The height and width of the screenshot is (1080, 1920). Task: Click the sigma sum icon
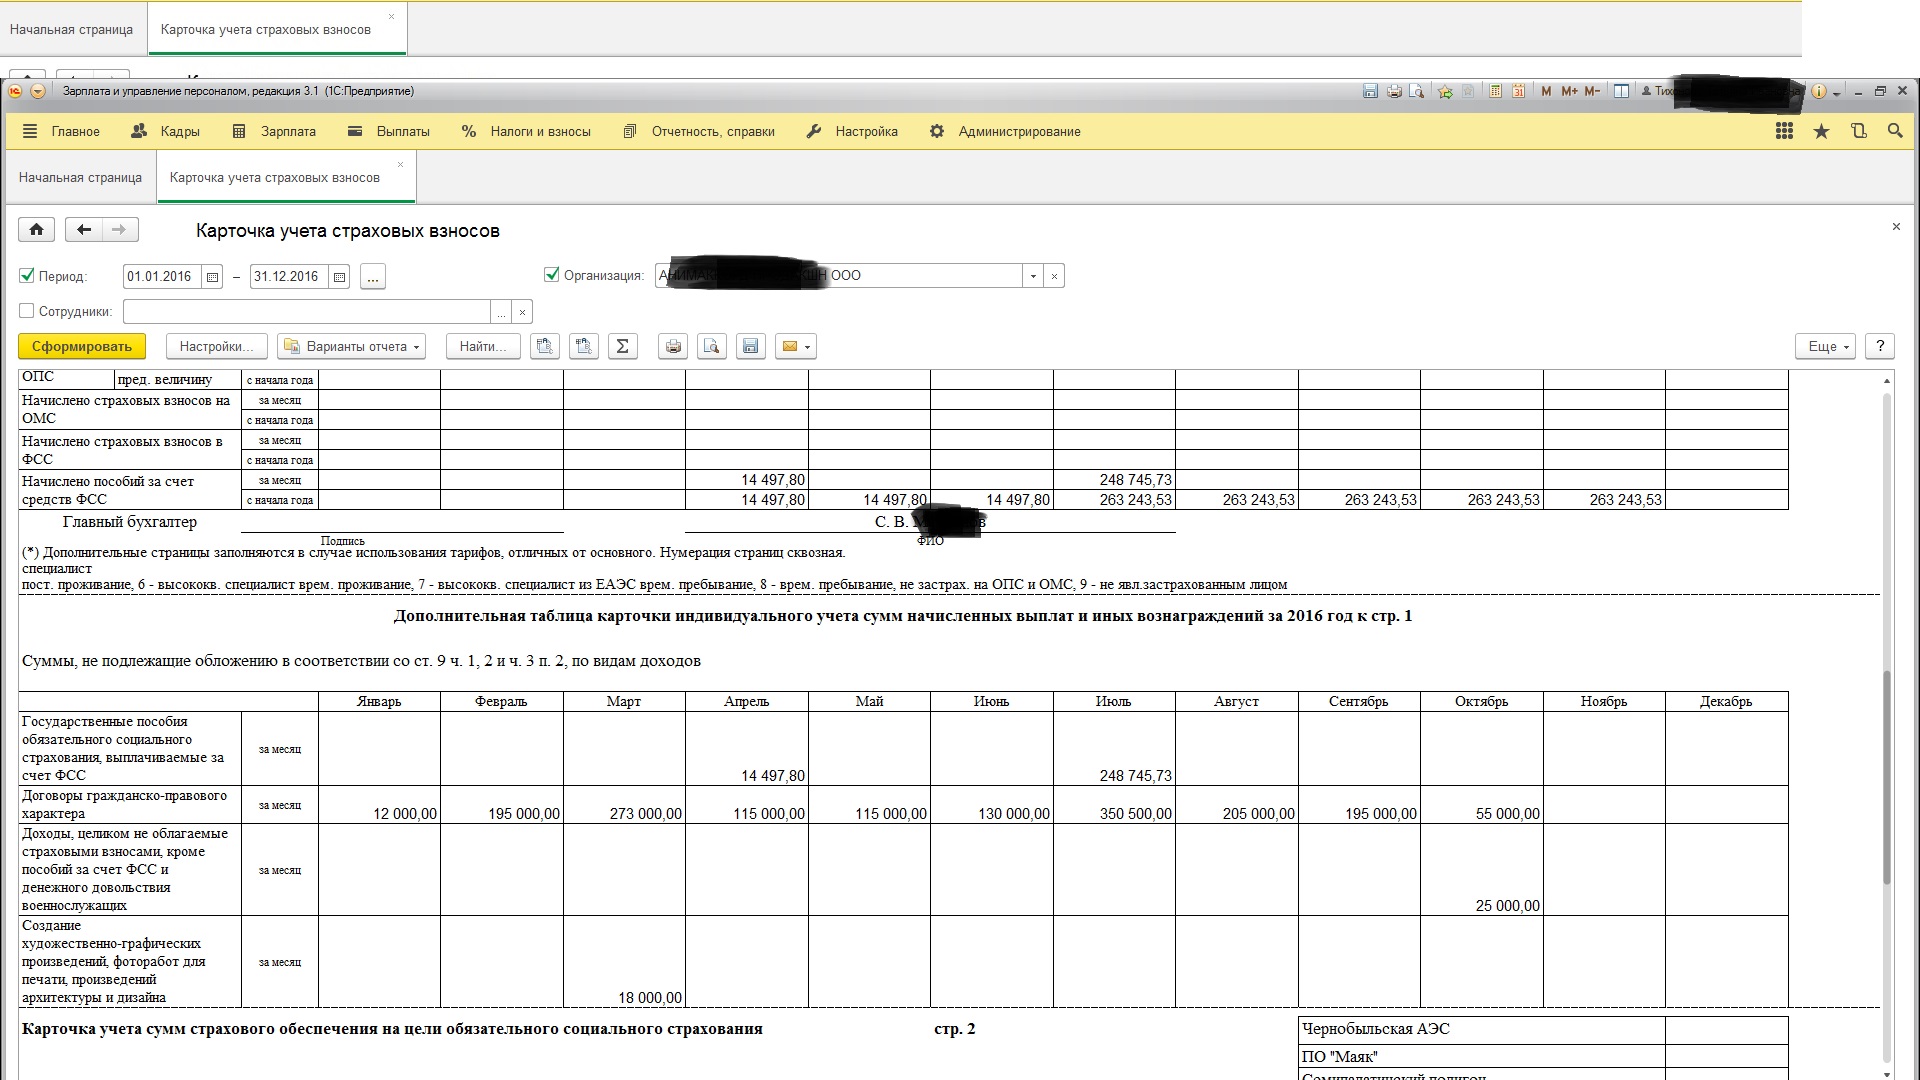tap(623, 346)
